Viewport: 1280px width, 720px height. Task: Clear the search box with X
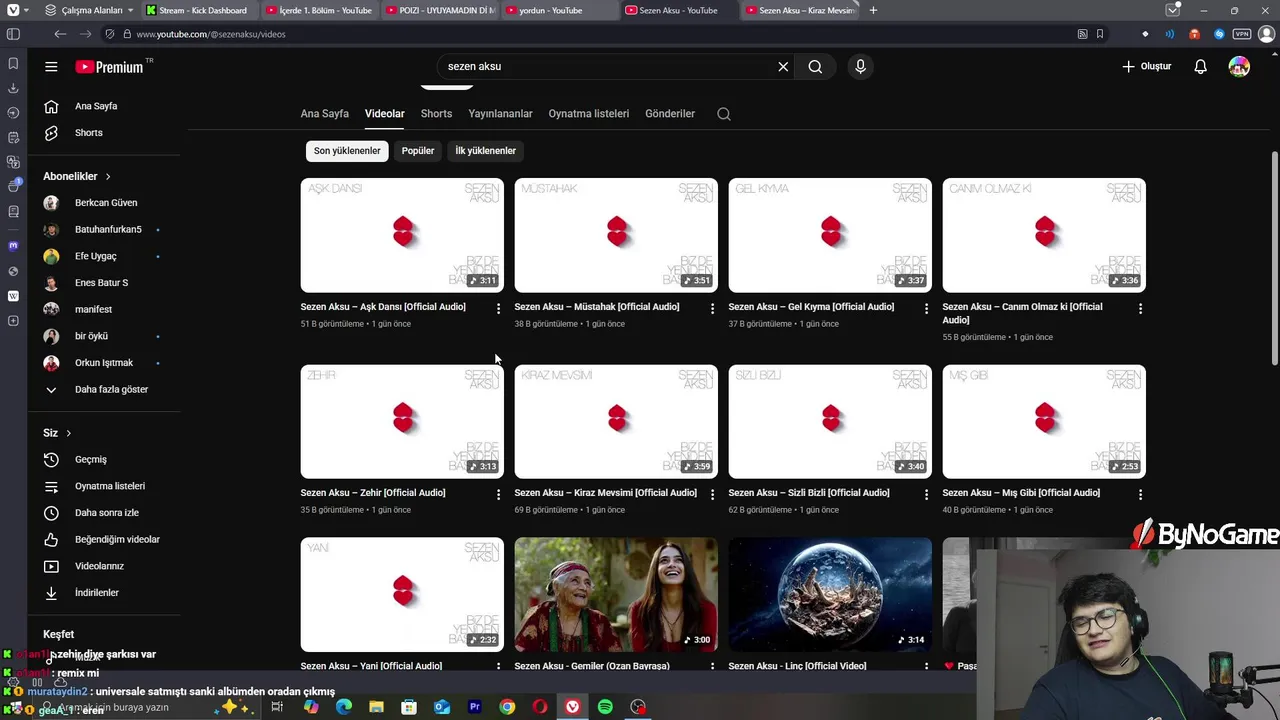pyautogui.click(x=783, y=67)
